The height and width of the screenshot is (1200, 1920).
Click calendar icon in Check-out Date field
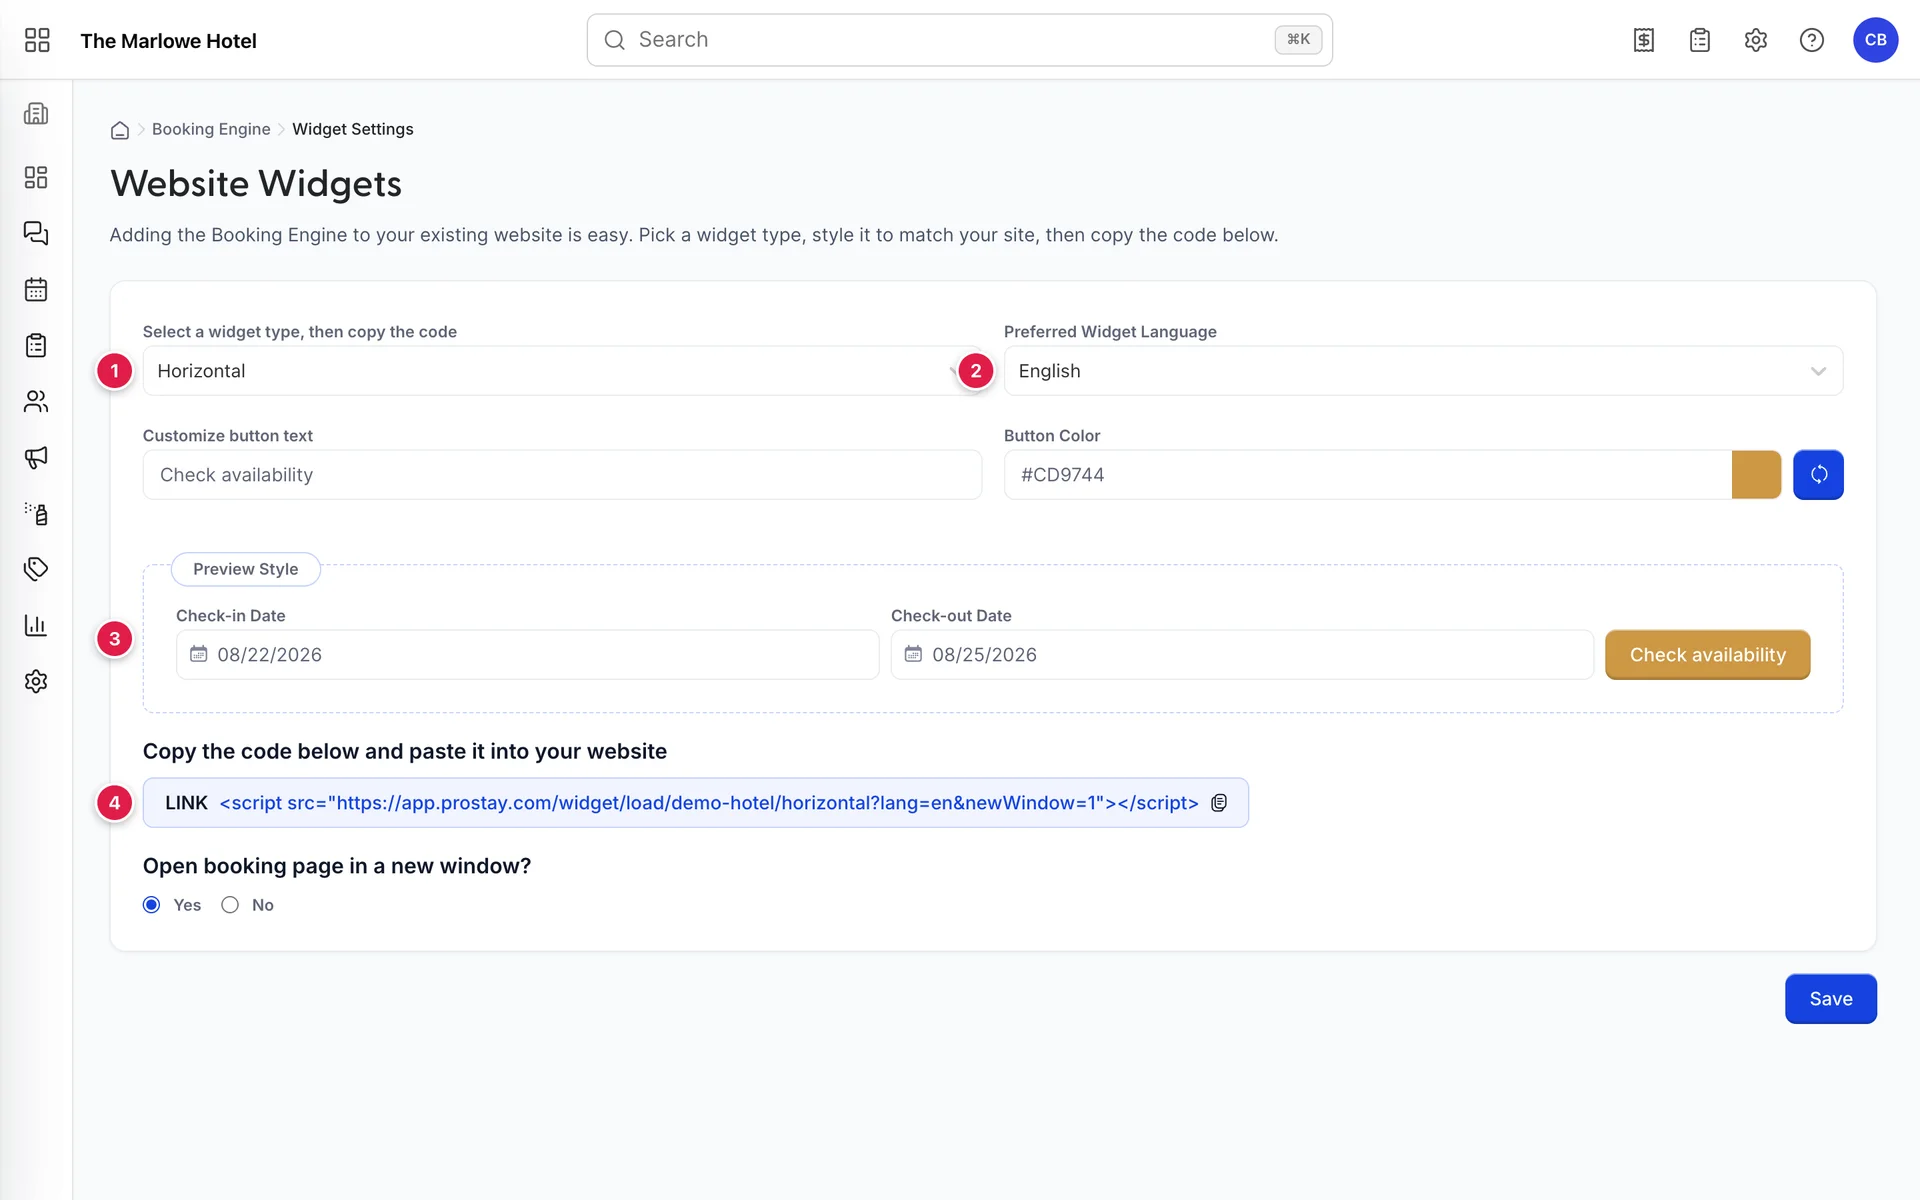point(913,654)
